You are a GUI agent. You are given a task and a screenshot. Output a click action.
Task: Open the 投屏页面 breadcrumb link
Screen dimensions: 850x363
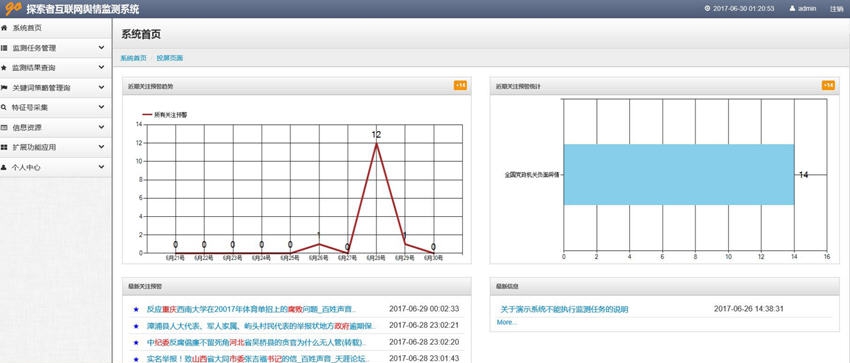(x=170, y=58)
